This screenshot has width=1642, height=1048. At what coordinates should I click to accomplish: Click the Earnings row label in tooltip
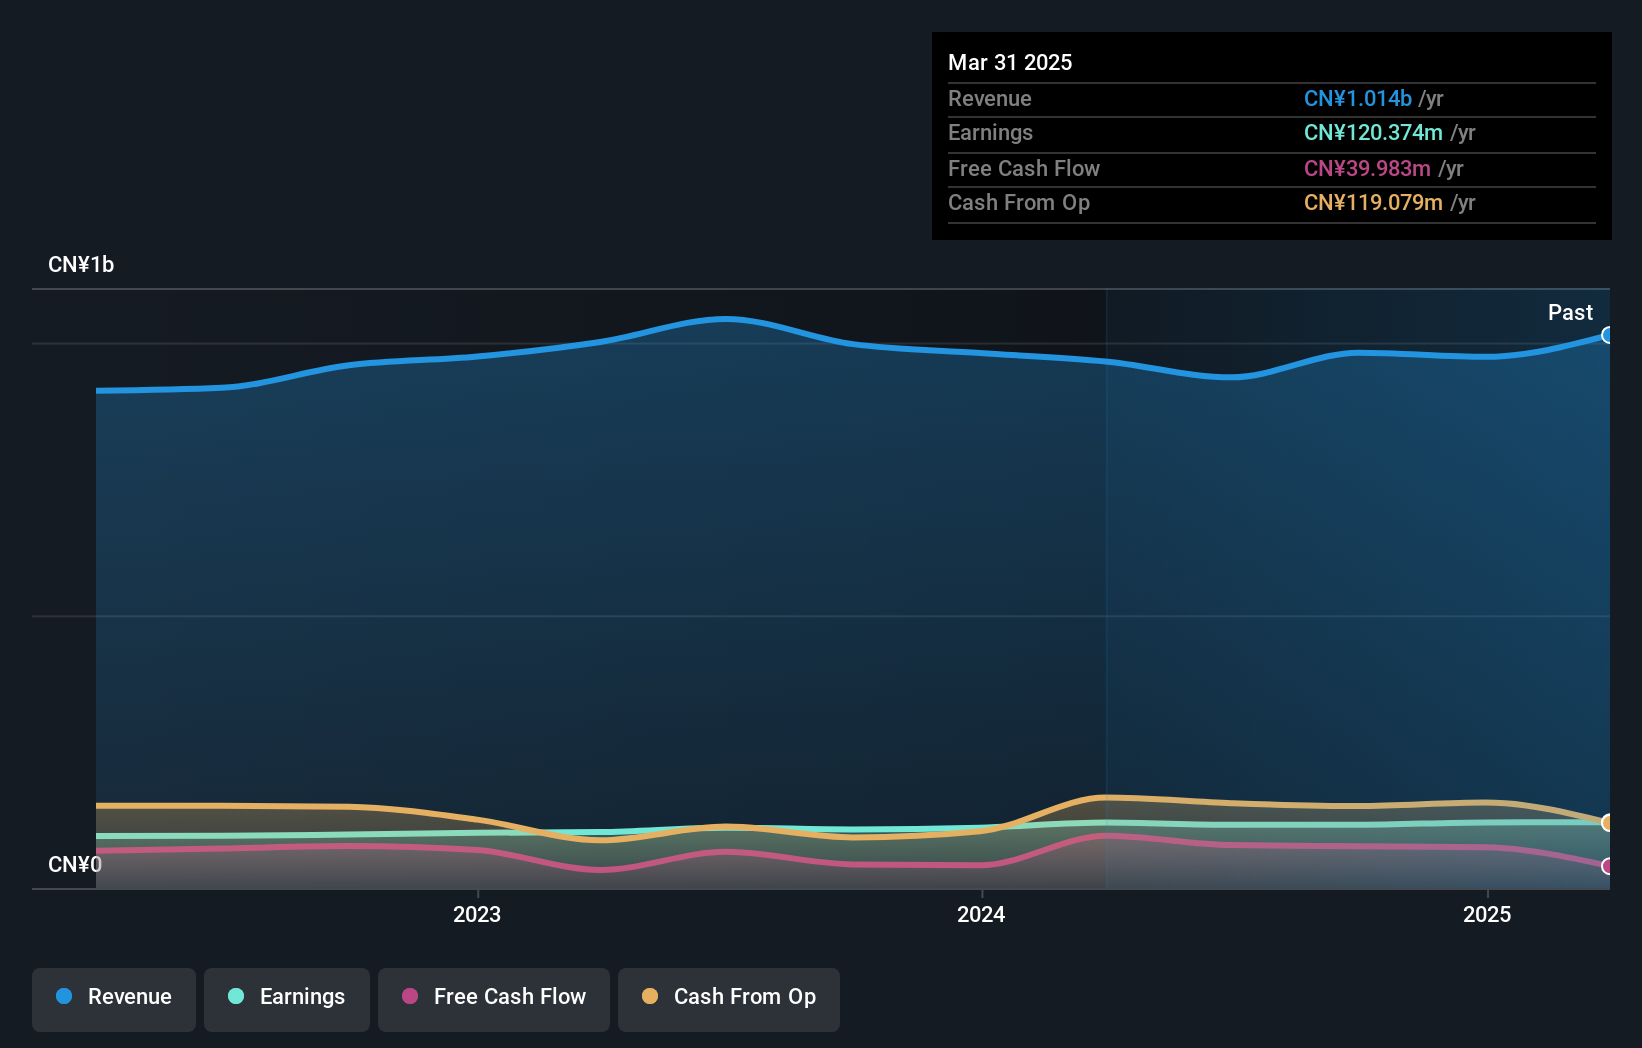pyautogui.click(x=990, y=132)
